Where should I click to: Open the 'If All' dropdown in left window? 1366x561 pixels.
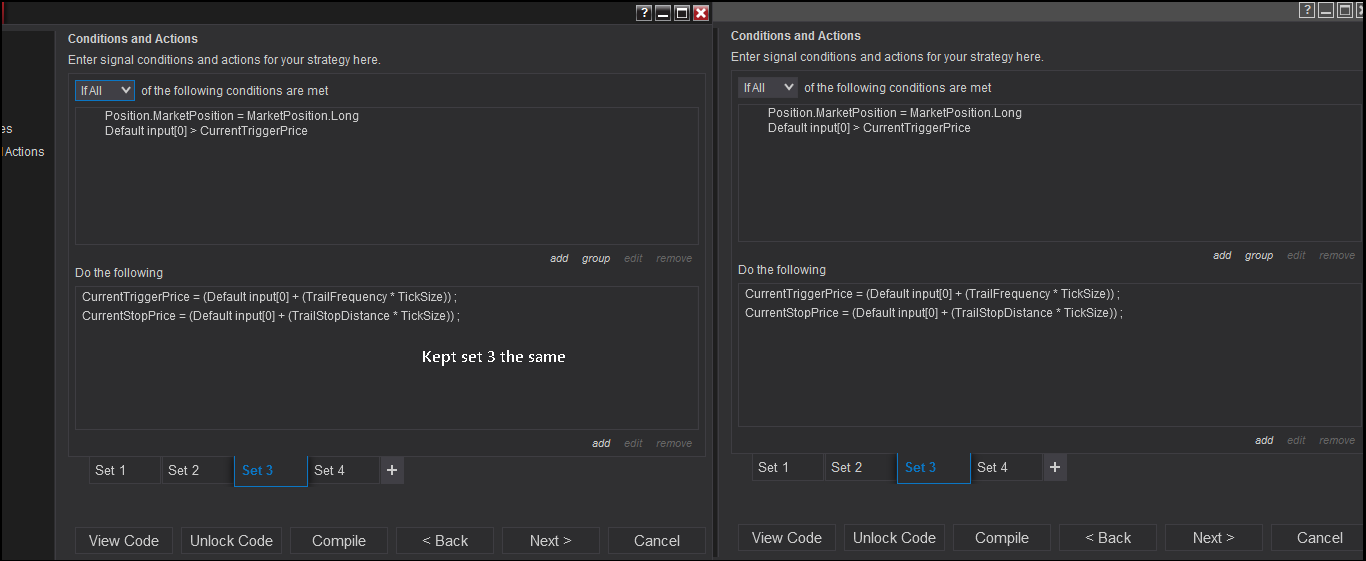105,90
